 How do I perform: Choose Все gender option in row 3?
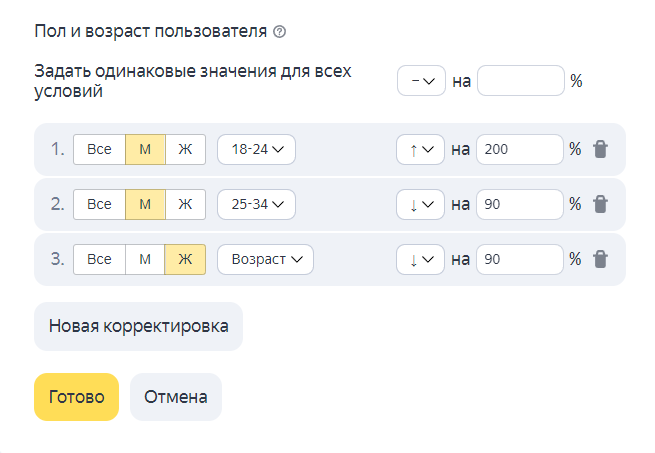click(99, 259)
